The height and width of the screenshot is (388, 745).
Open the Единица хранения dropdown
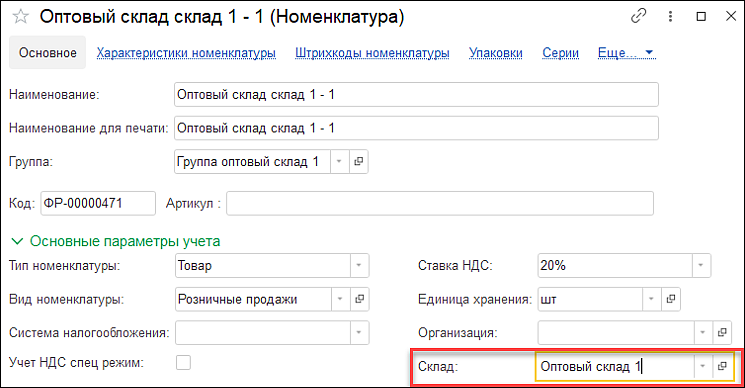point(651,299)
